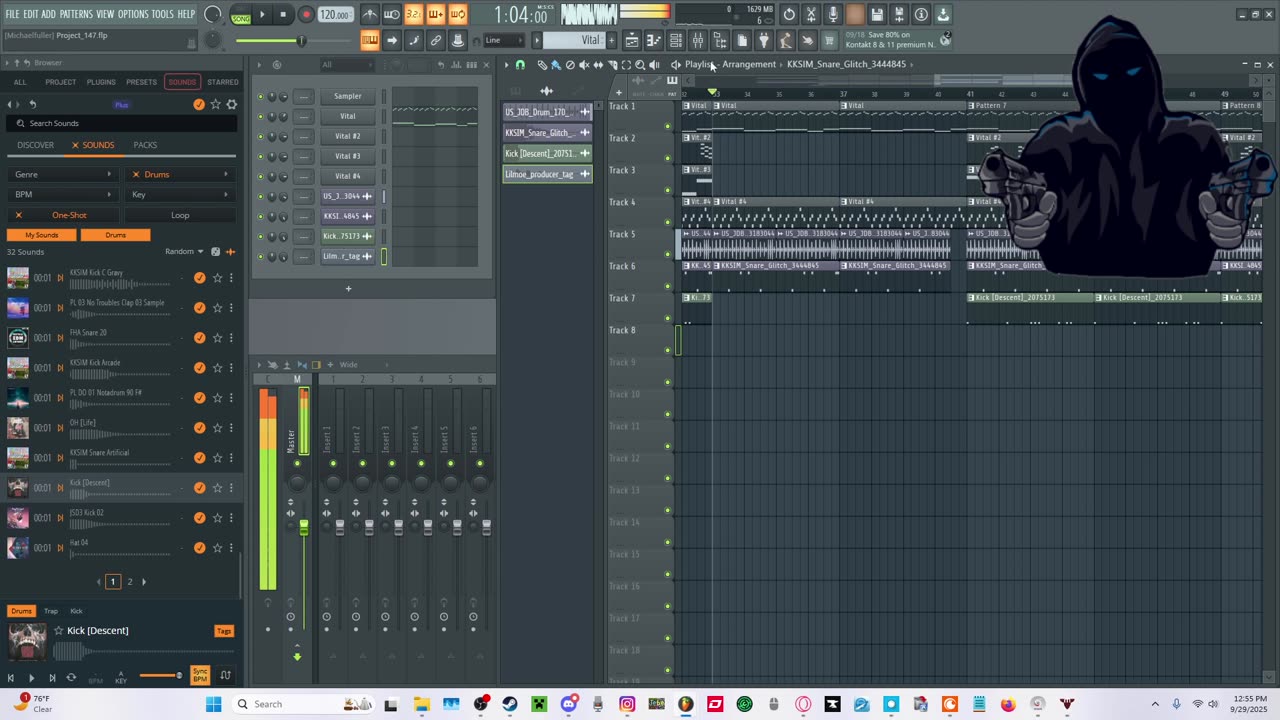
Task: Expand the Drums instrument filter dropdown
Action: tap(180, 175)
